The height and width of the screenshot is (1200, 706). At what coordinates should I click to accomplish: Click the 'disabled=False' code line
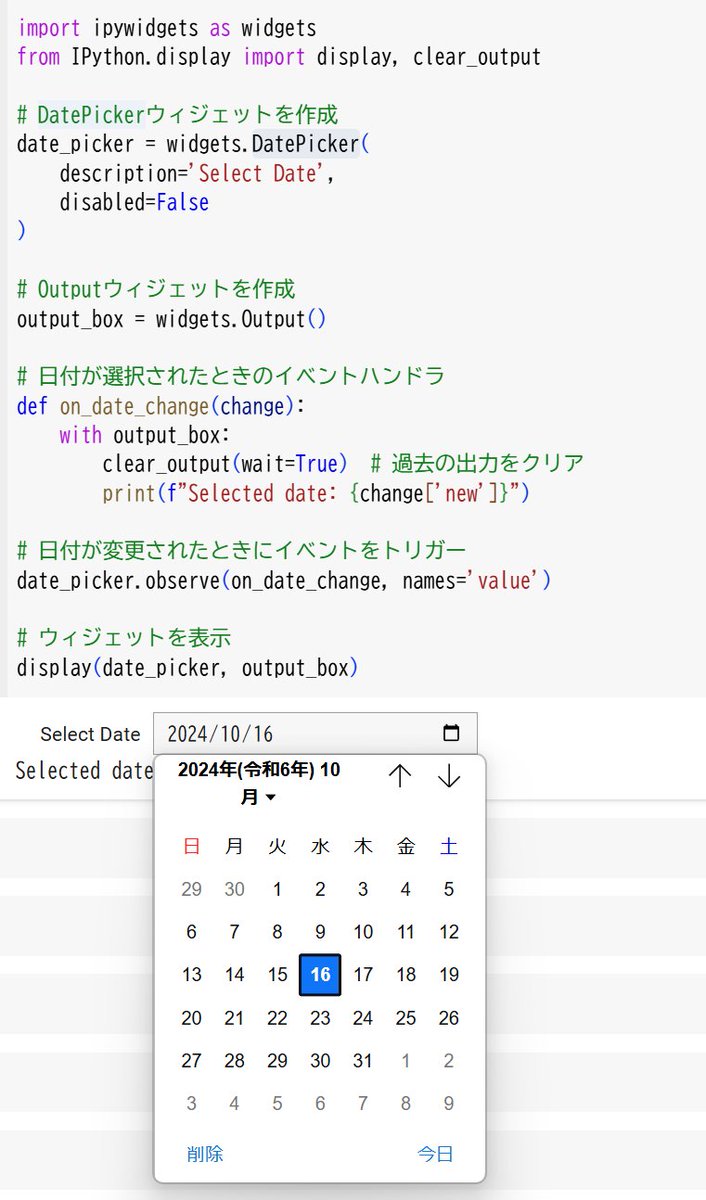point(134,202)
